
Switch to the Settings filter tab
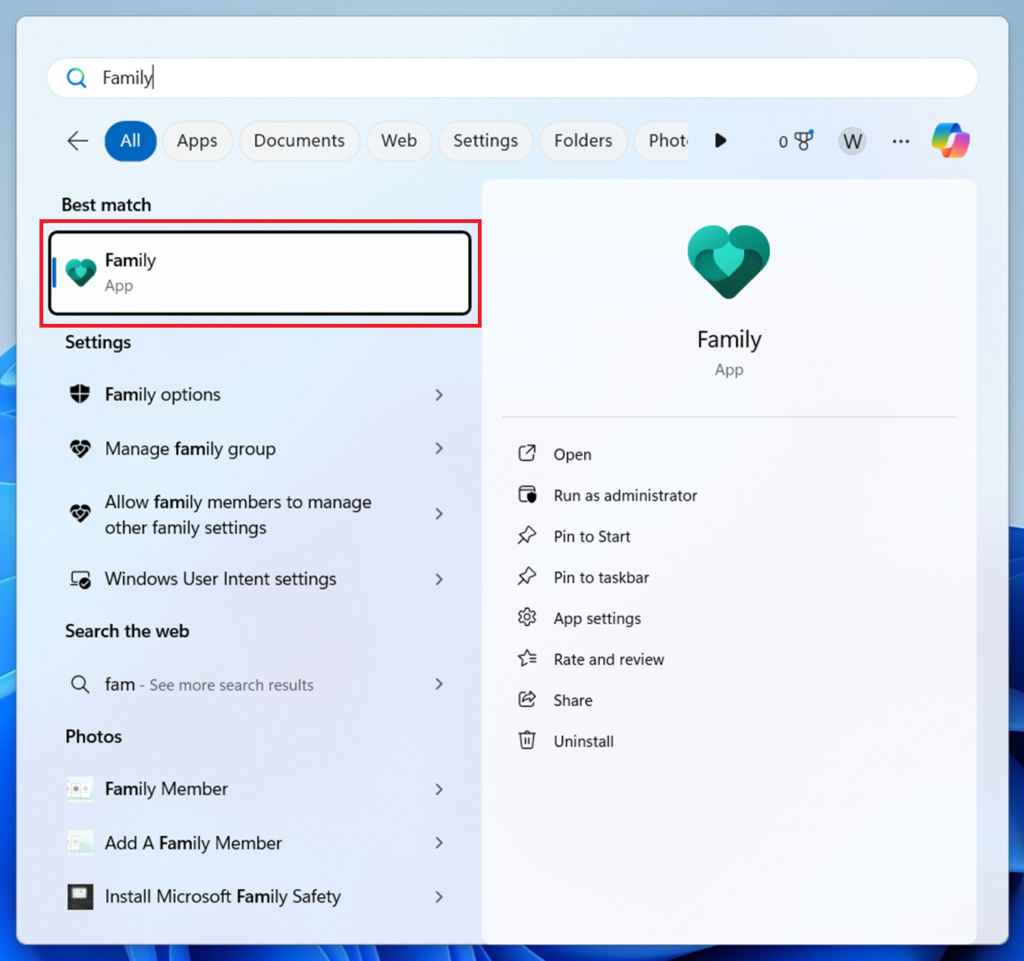[x=486, y=141]
